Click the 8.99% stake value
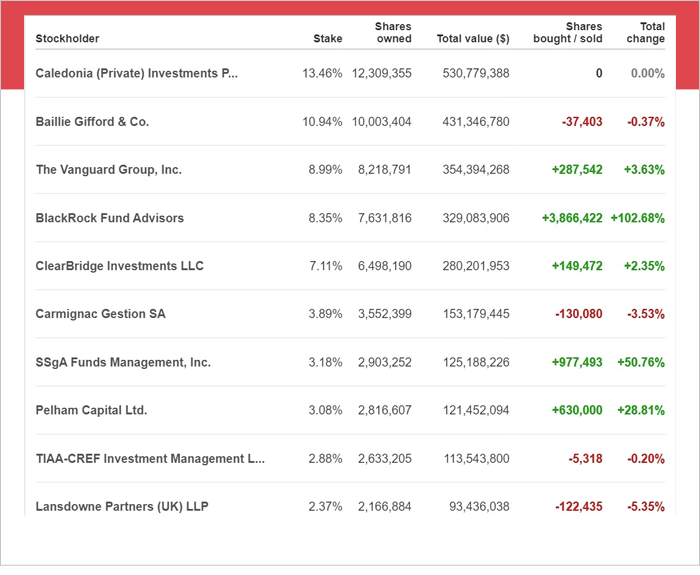 pyautogui.click(x=325, y=170)
